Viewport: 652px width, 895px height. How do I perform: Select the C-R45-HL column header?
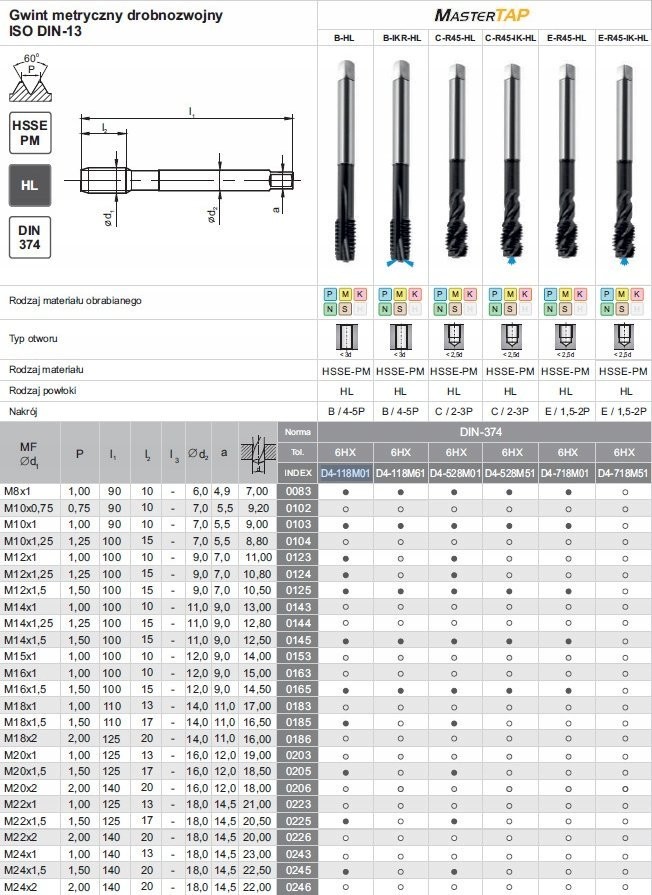455,38
